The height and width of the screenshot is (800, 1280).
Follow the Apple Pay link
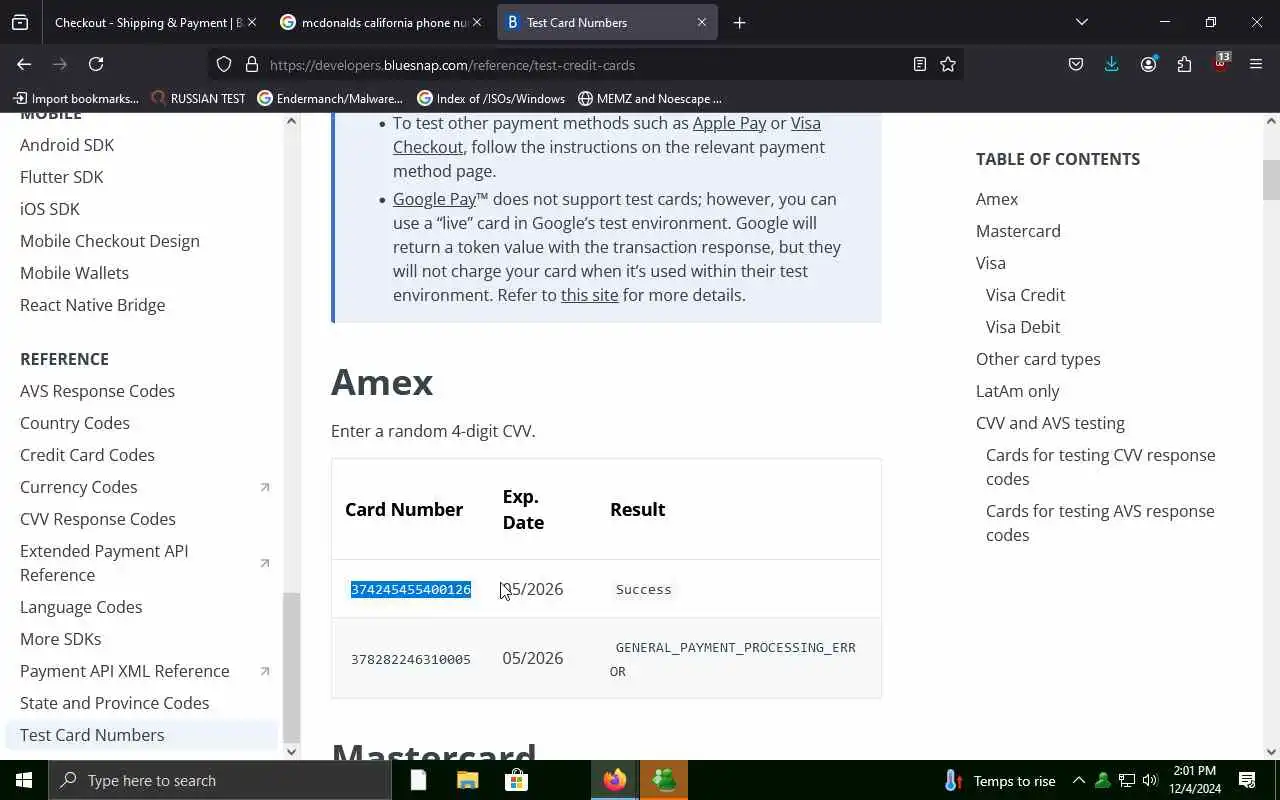[x=729, y=123]
